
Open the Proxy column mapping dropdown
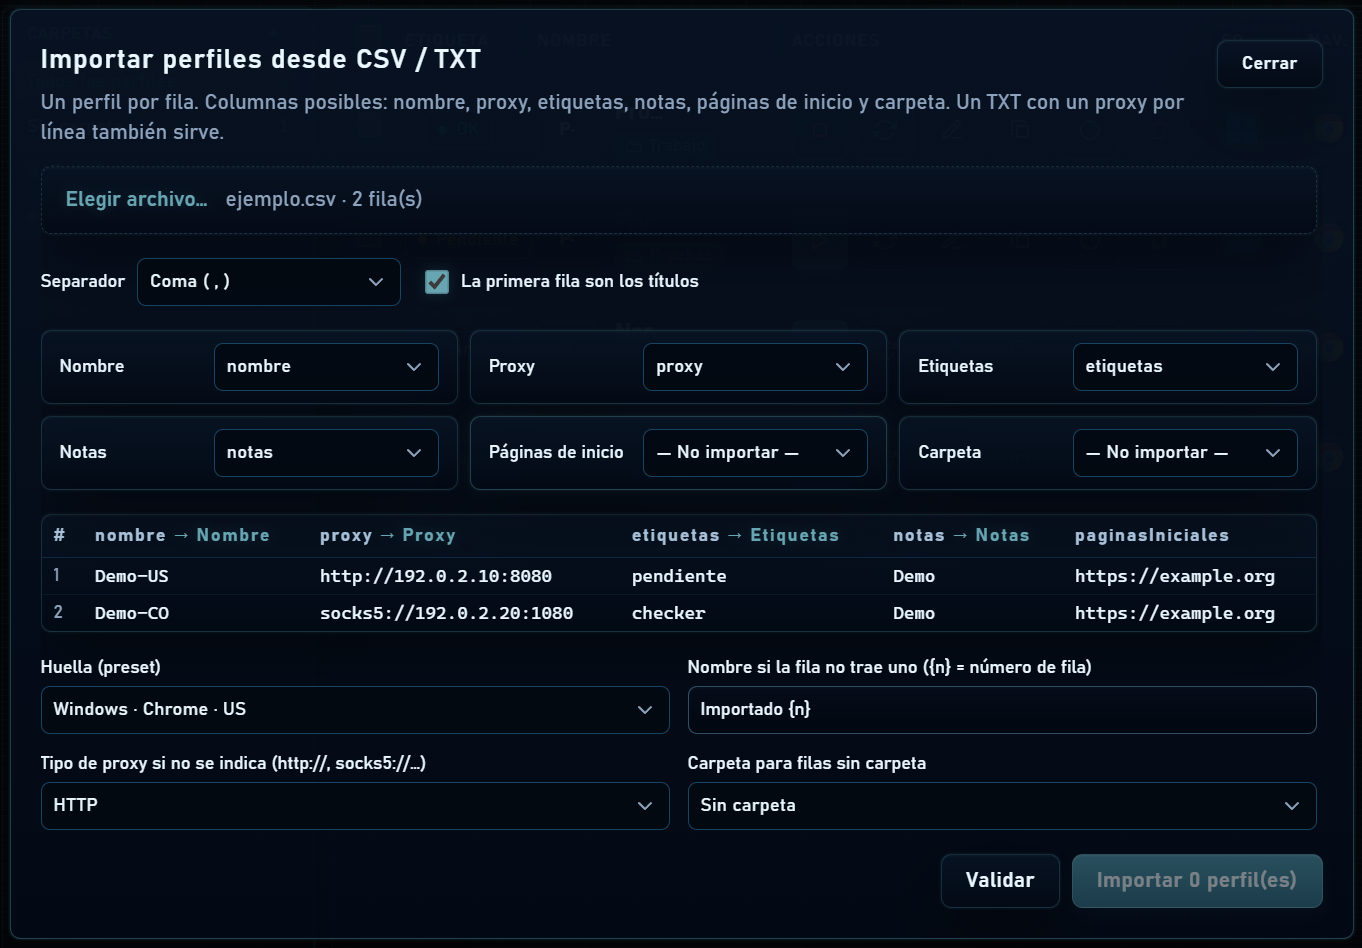coord(755,367)
